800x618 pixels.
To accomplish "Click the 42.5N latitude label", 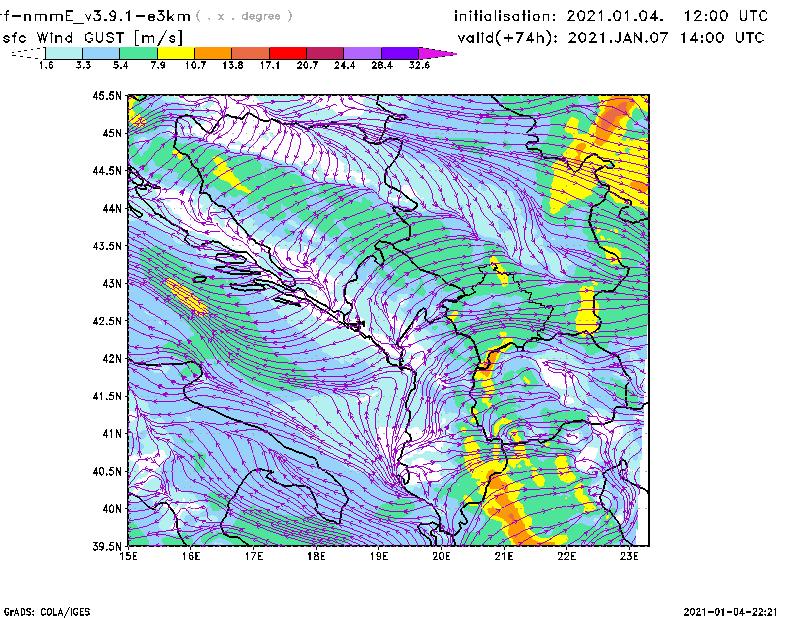I will pyautogui.click(x=108, y=320).
